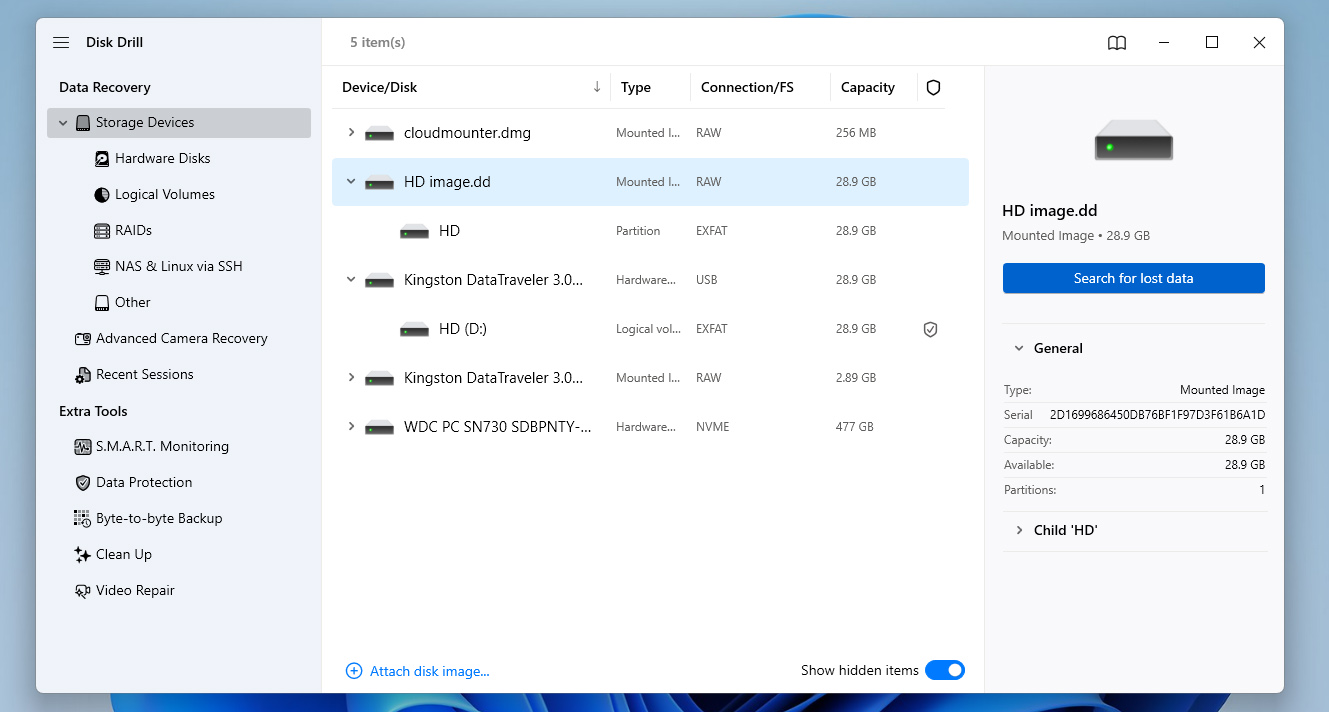Screen dimensions: 1329x712
Task: Click the Hardware Disks icon
Action: [102, 159]
